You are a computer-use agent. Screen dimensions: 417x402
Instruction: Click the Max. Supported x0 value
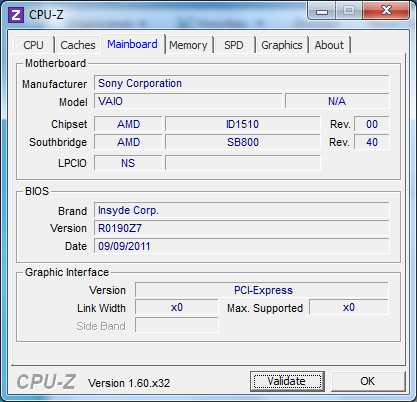(349, 307)
